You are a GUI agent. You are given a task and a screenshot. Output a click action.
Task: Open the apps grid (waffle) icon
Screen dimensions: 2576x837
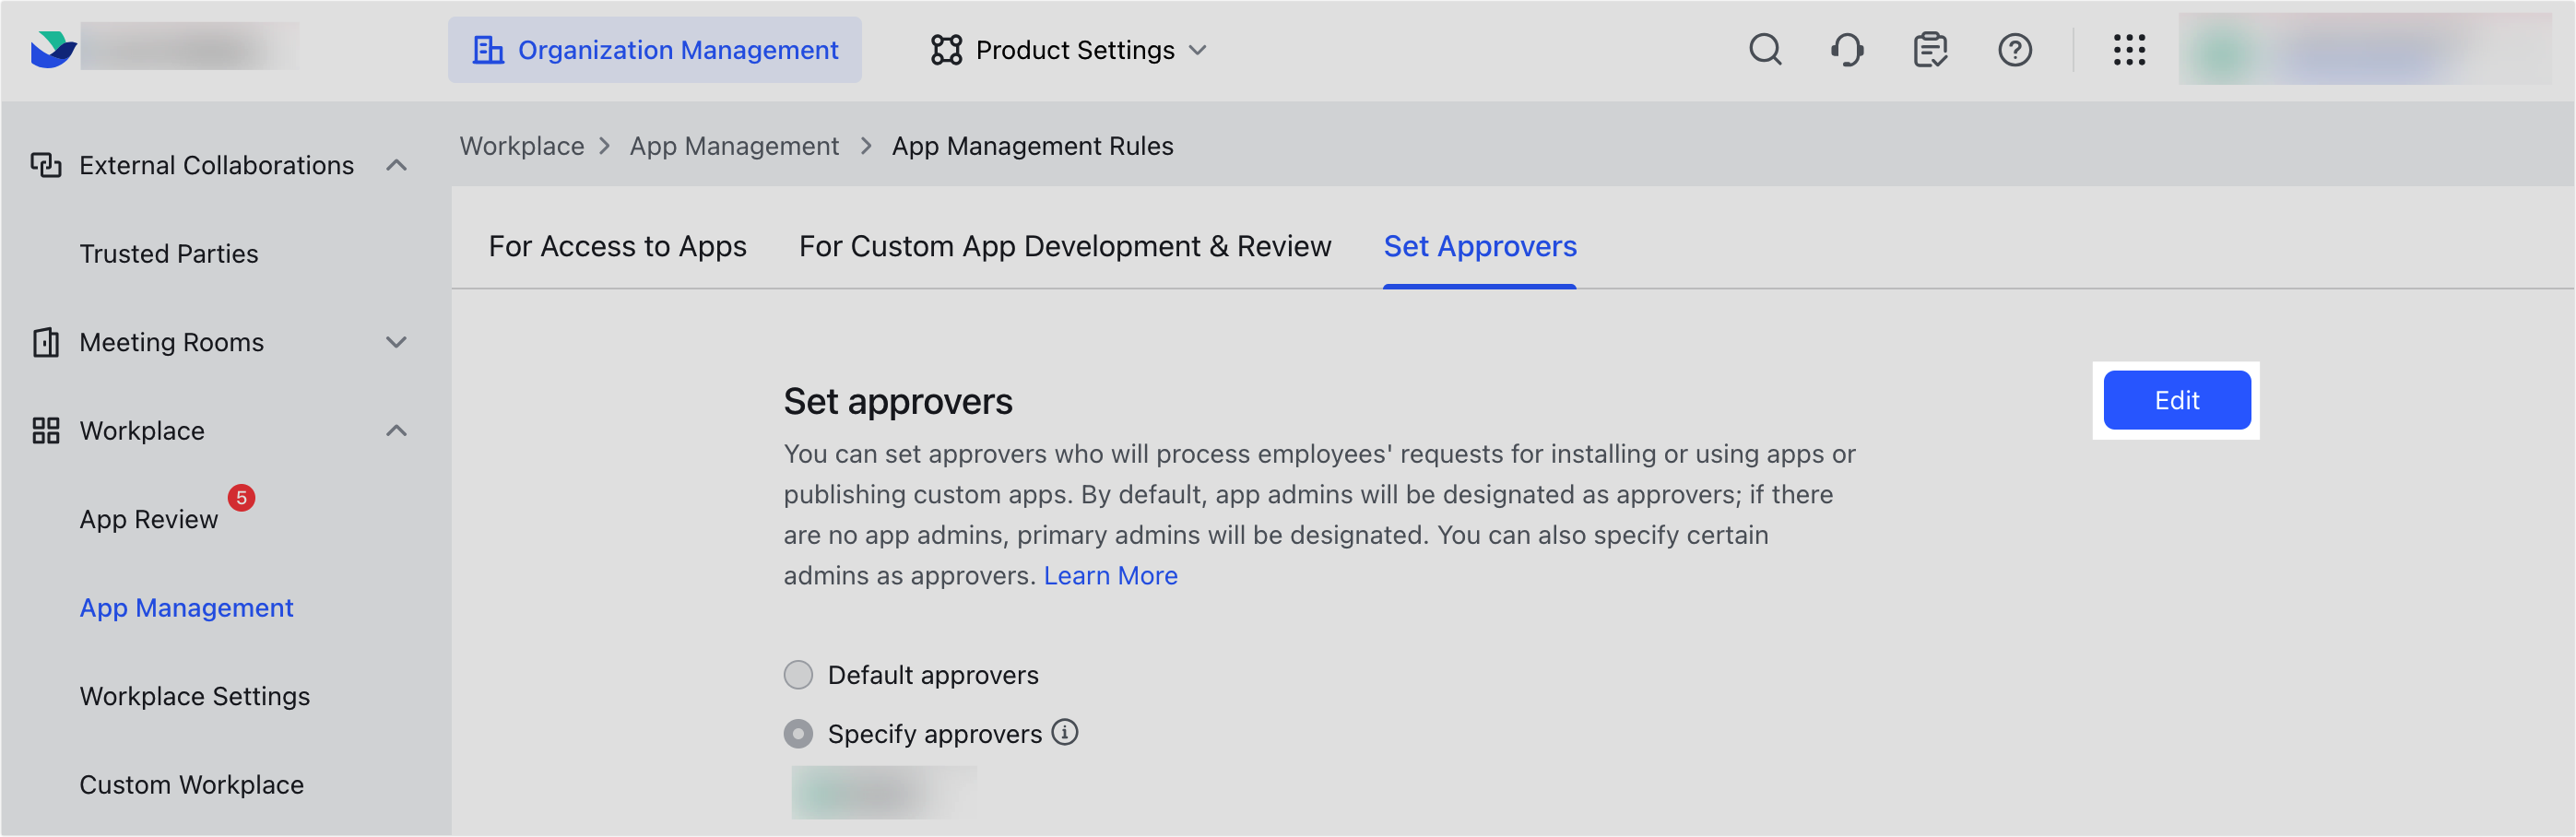pos(2130,50)
